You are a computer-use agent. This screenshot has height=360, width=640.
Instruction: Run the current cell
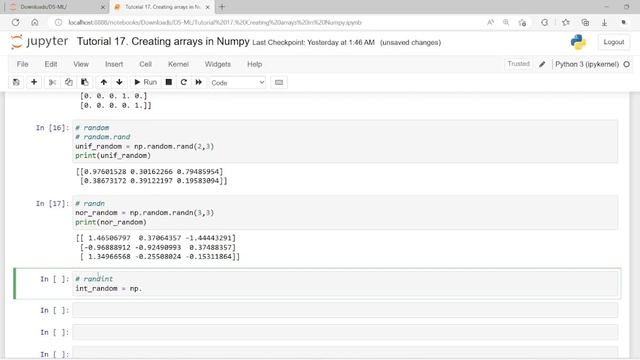pos(146,82)
